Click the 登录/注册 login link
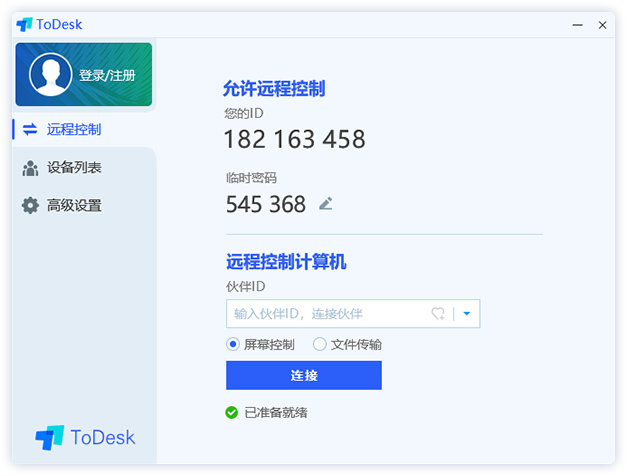The image size is (627, 476). coord(107,75)
